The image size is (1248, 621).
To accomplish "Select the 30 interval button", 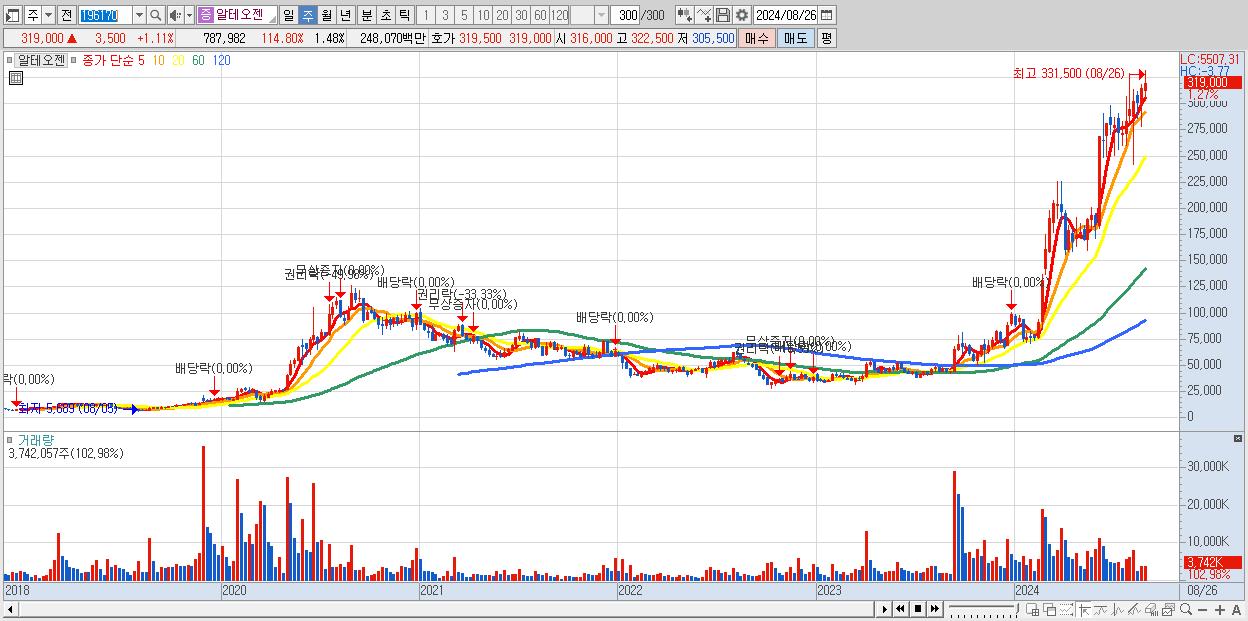I will (521, 15).
